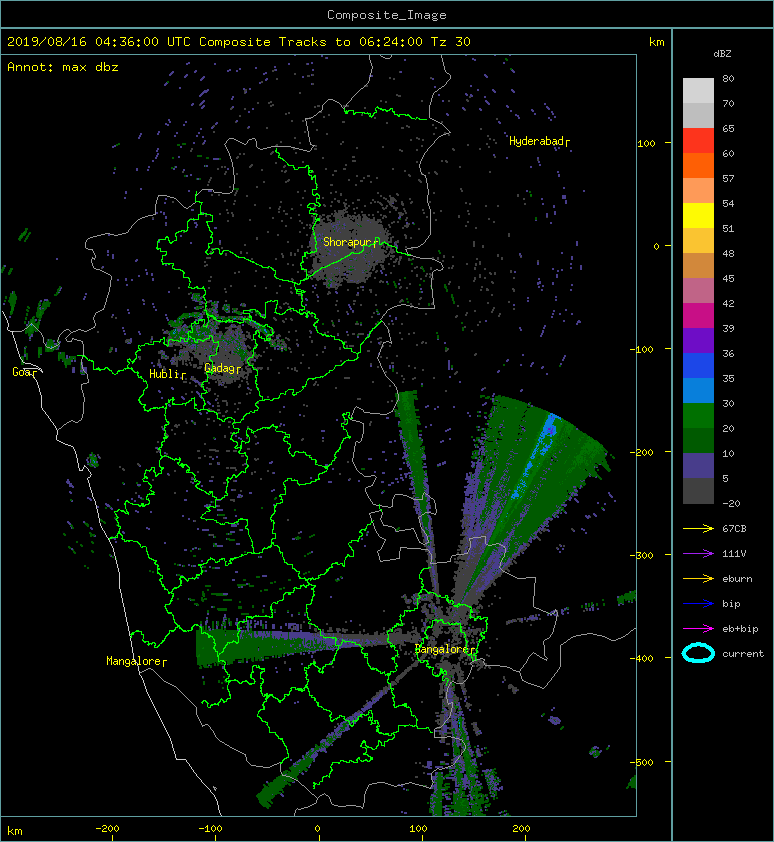Viewport: 774px width, 842px height.
Task: Click the 111V legend label
Action: pyautogui.click(x=734, y=554)
